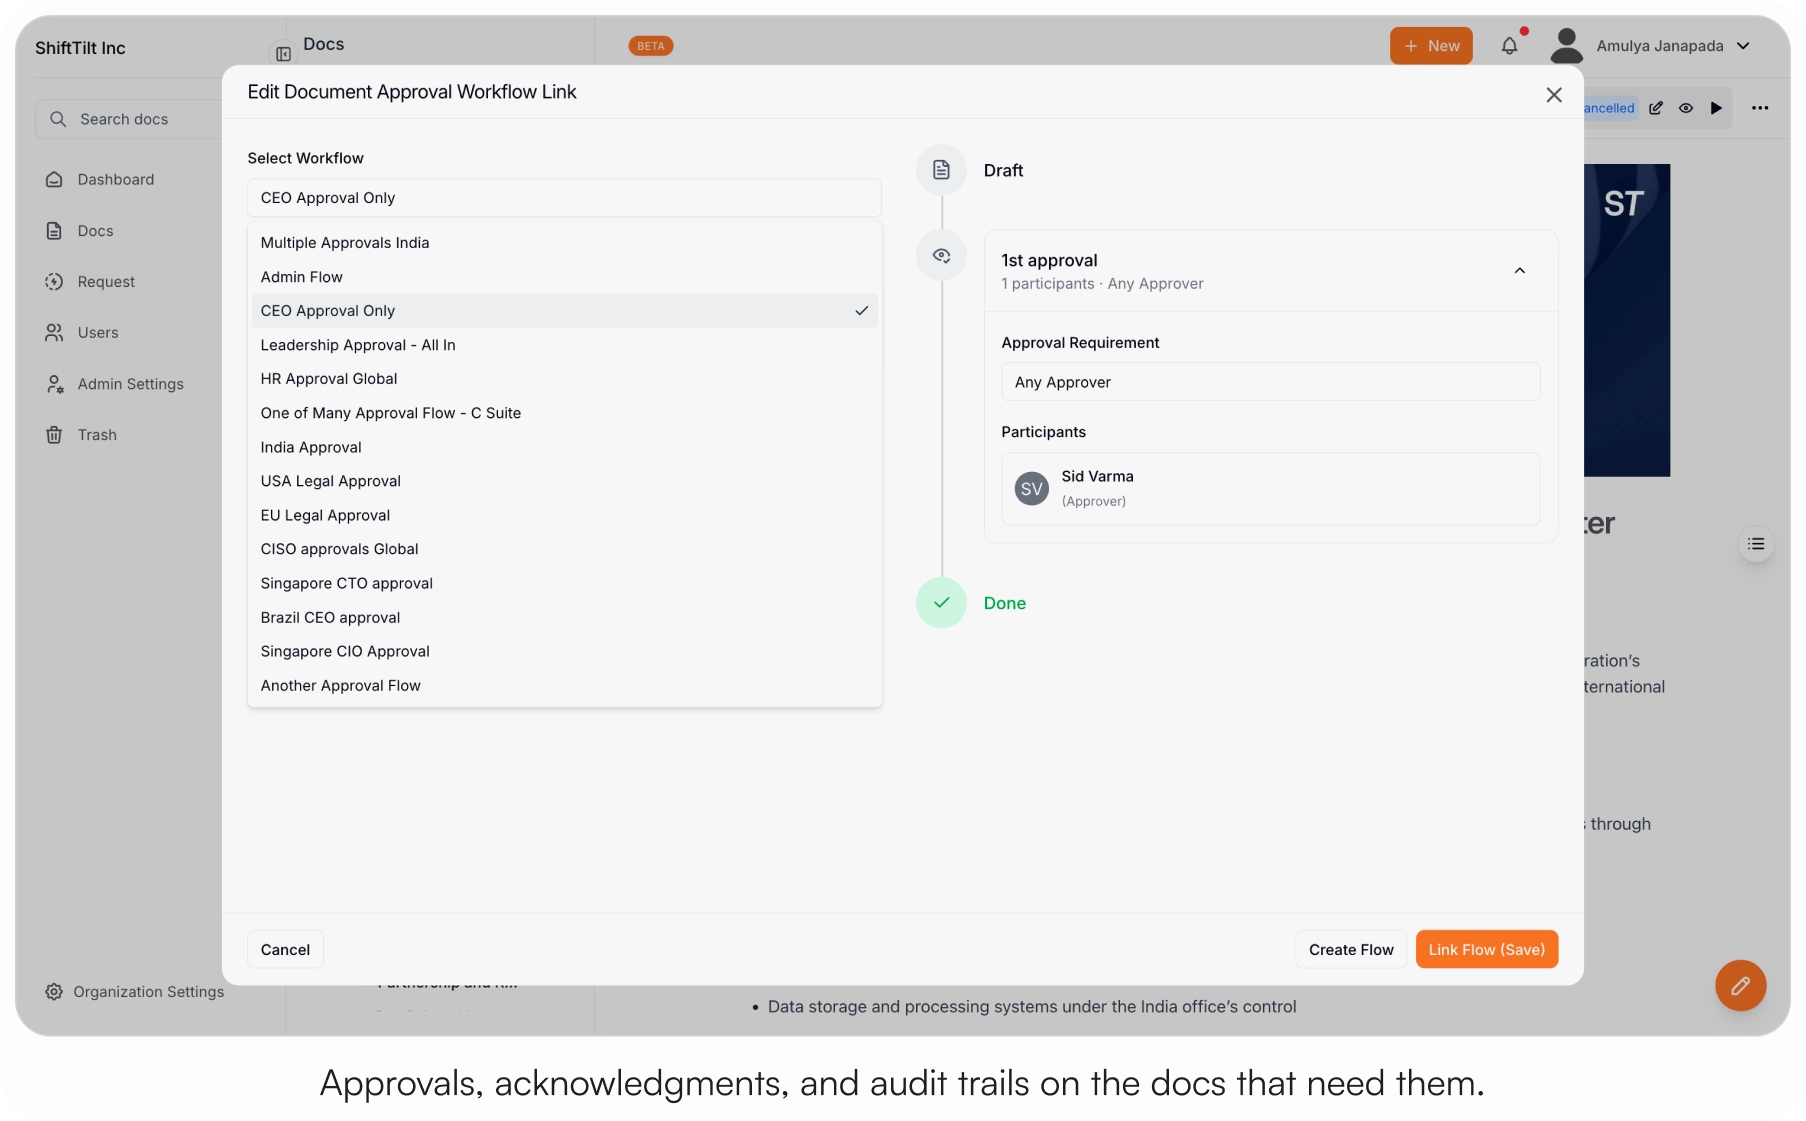The height and width of the screenshot is (1121, 1806).
Task: Open the Trash folder
Action: click(81, 435)
